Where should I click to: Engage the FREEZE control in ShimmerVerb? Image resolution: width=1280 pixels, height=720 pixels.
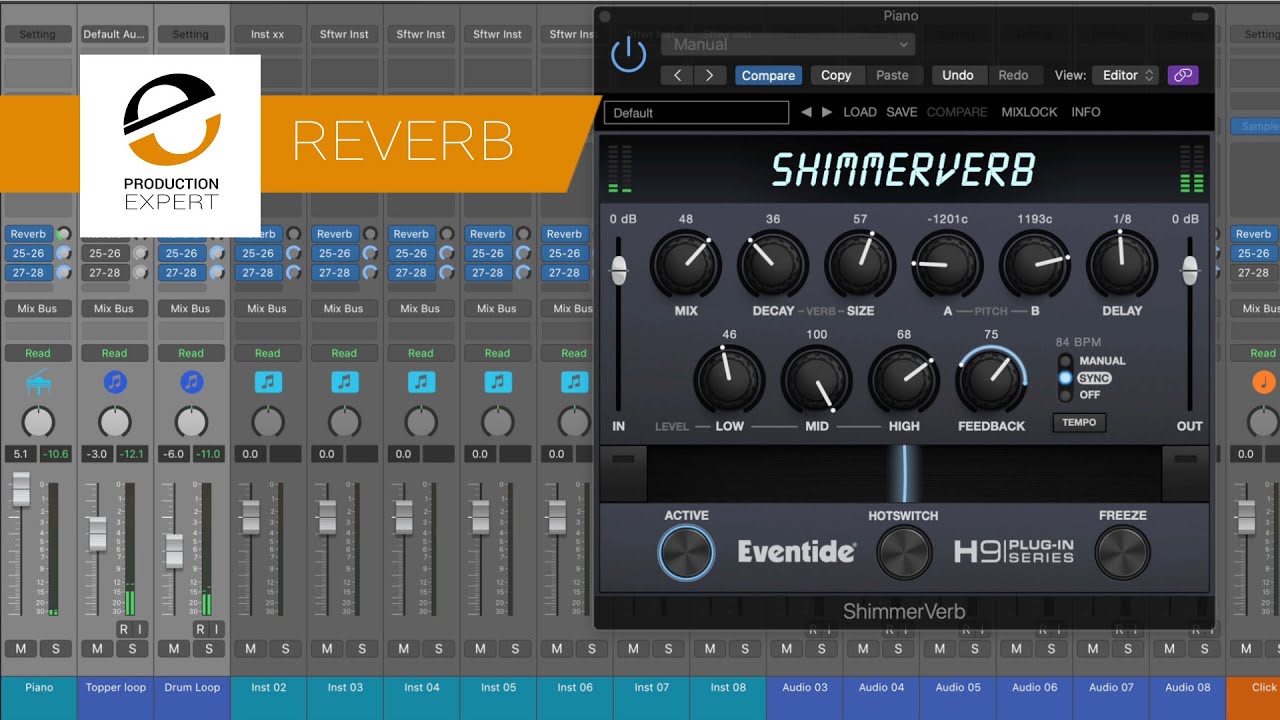1122,551
